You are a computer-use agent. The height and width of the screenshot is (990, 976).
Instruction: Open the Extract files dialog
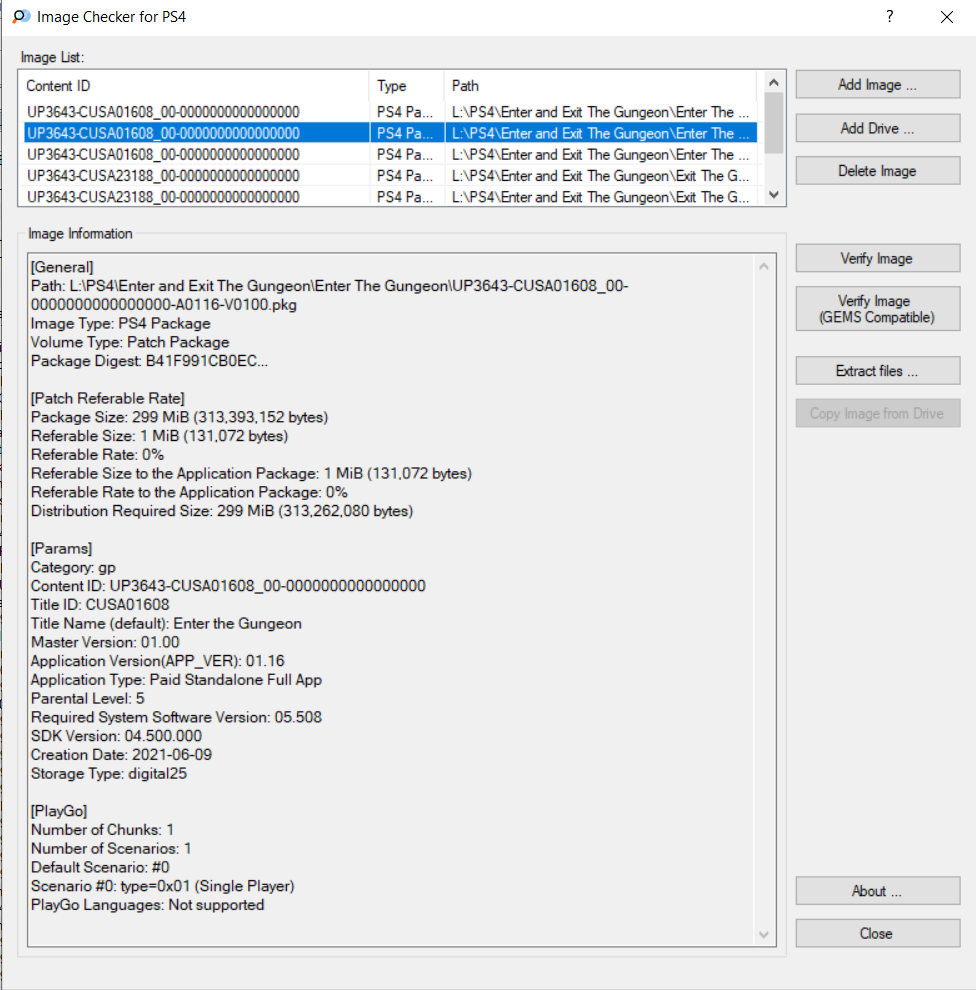[x=877, y=371]
